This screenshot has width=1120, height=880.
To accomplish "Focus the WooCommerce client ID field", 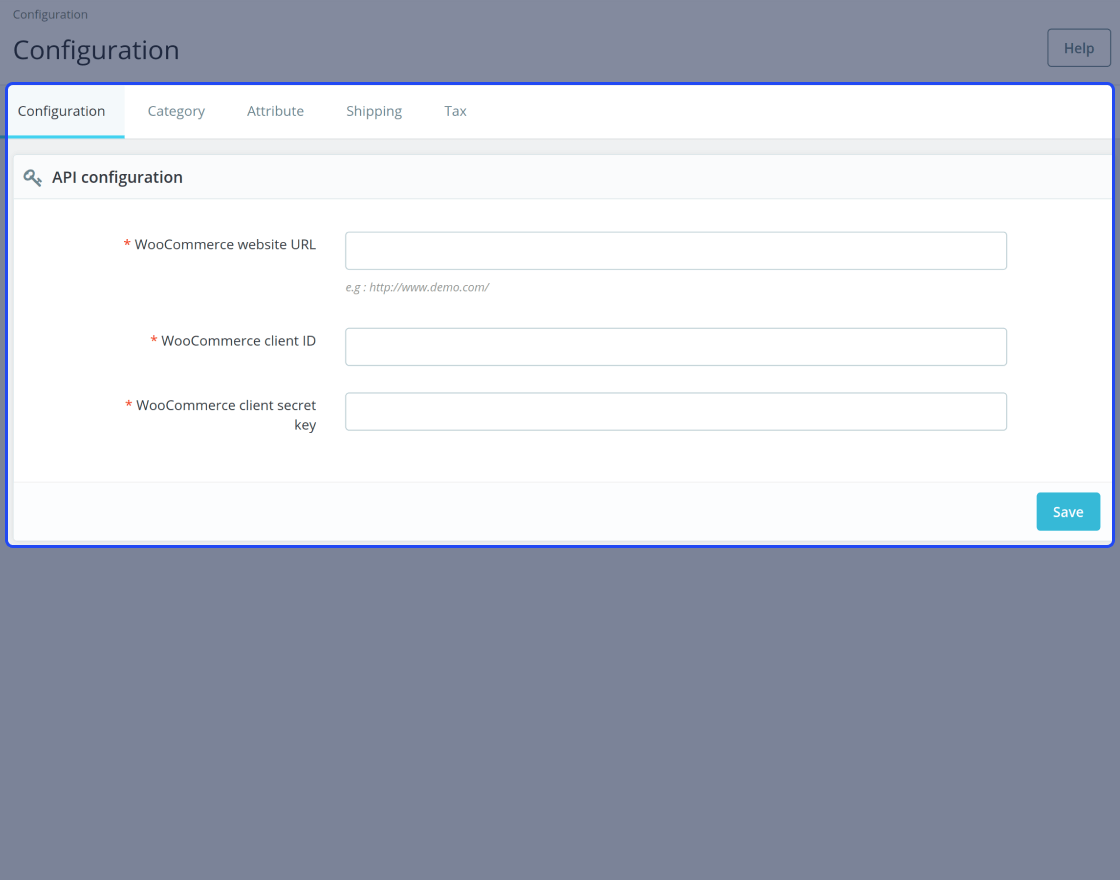I will pyautogui.click(x=676, y=347).
